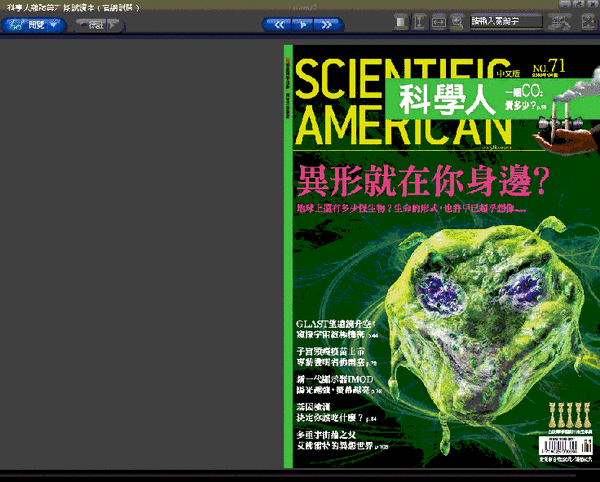
Task: Click the fit-to-width icon
Action: coord(439,22)
